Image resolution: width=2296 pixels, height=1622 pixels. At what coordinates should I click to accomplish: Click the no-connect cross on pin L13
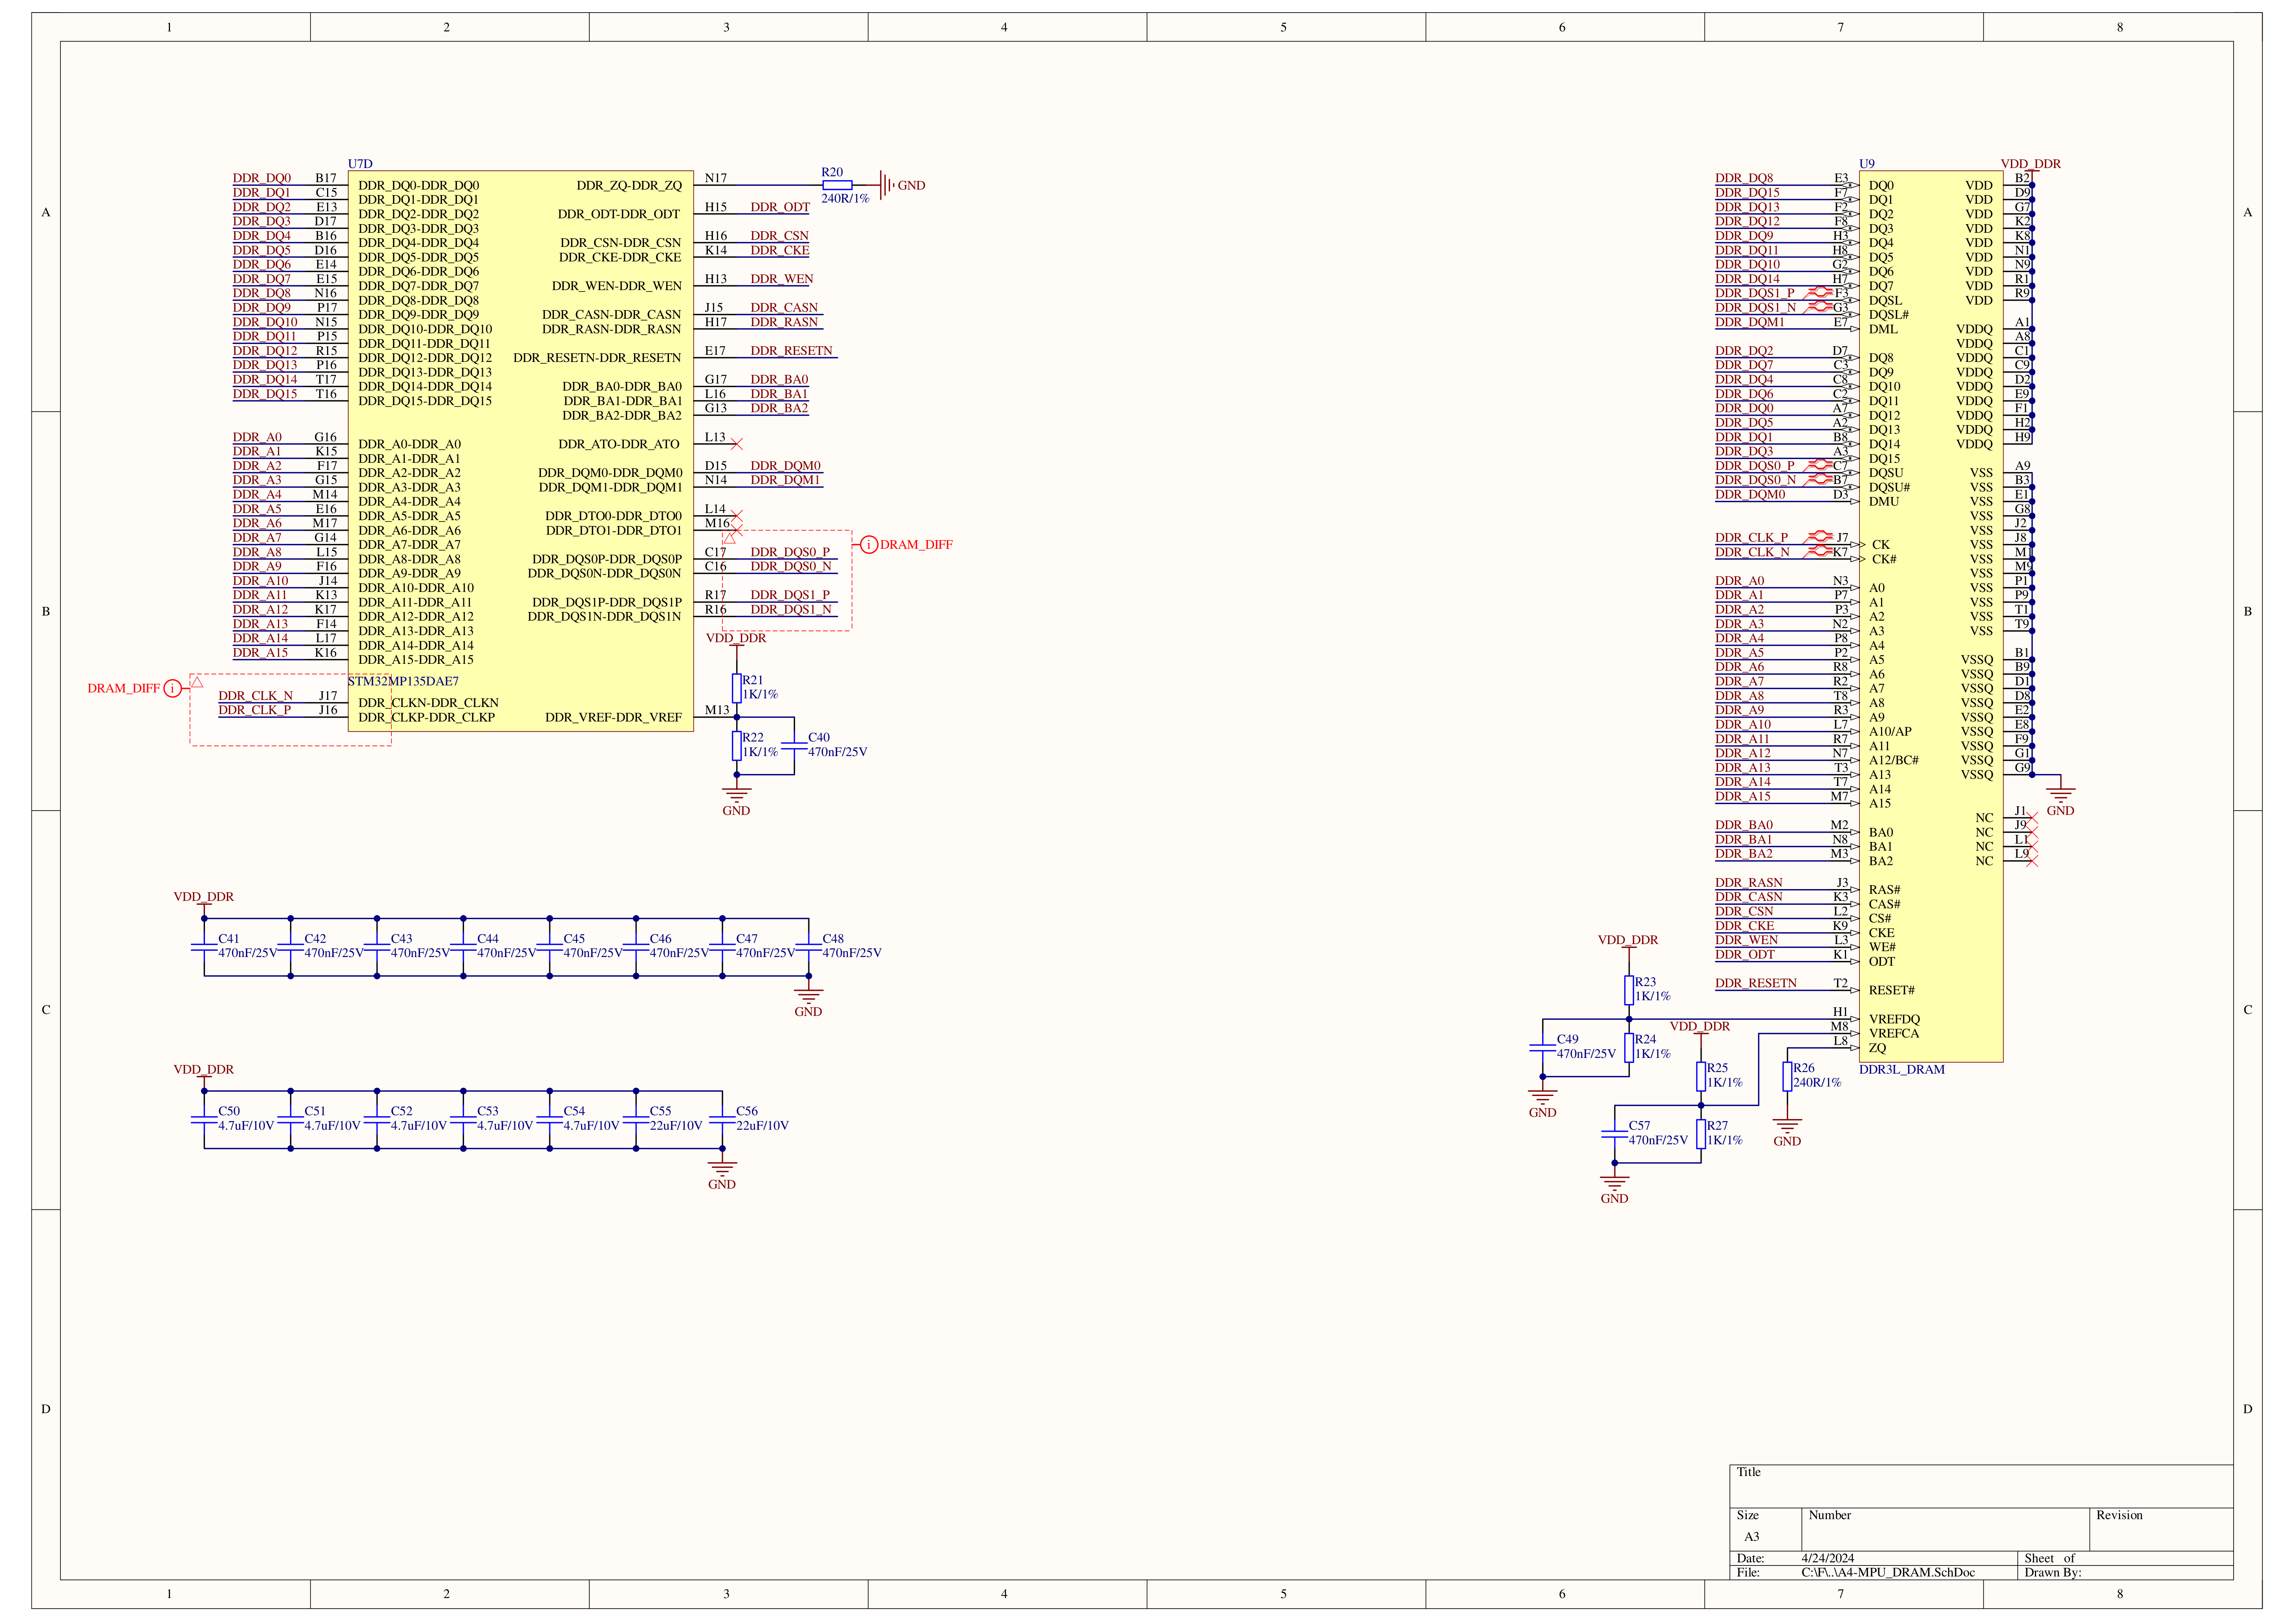tap(737, 444)
